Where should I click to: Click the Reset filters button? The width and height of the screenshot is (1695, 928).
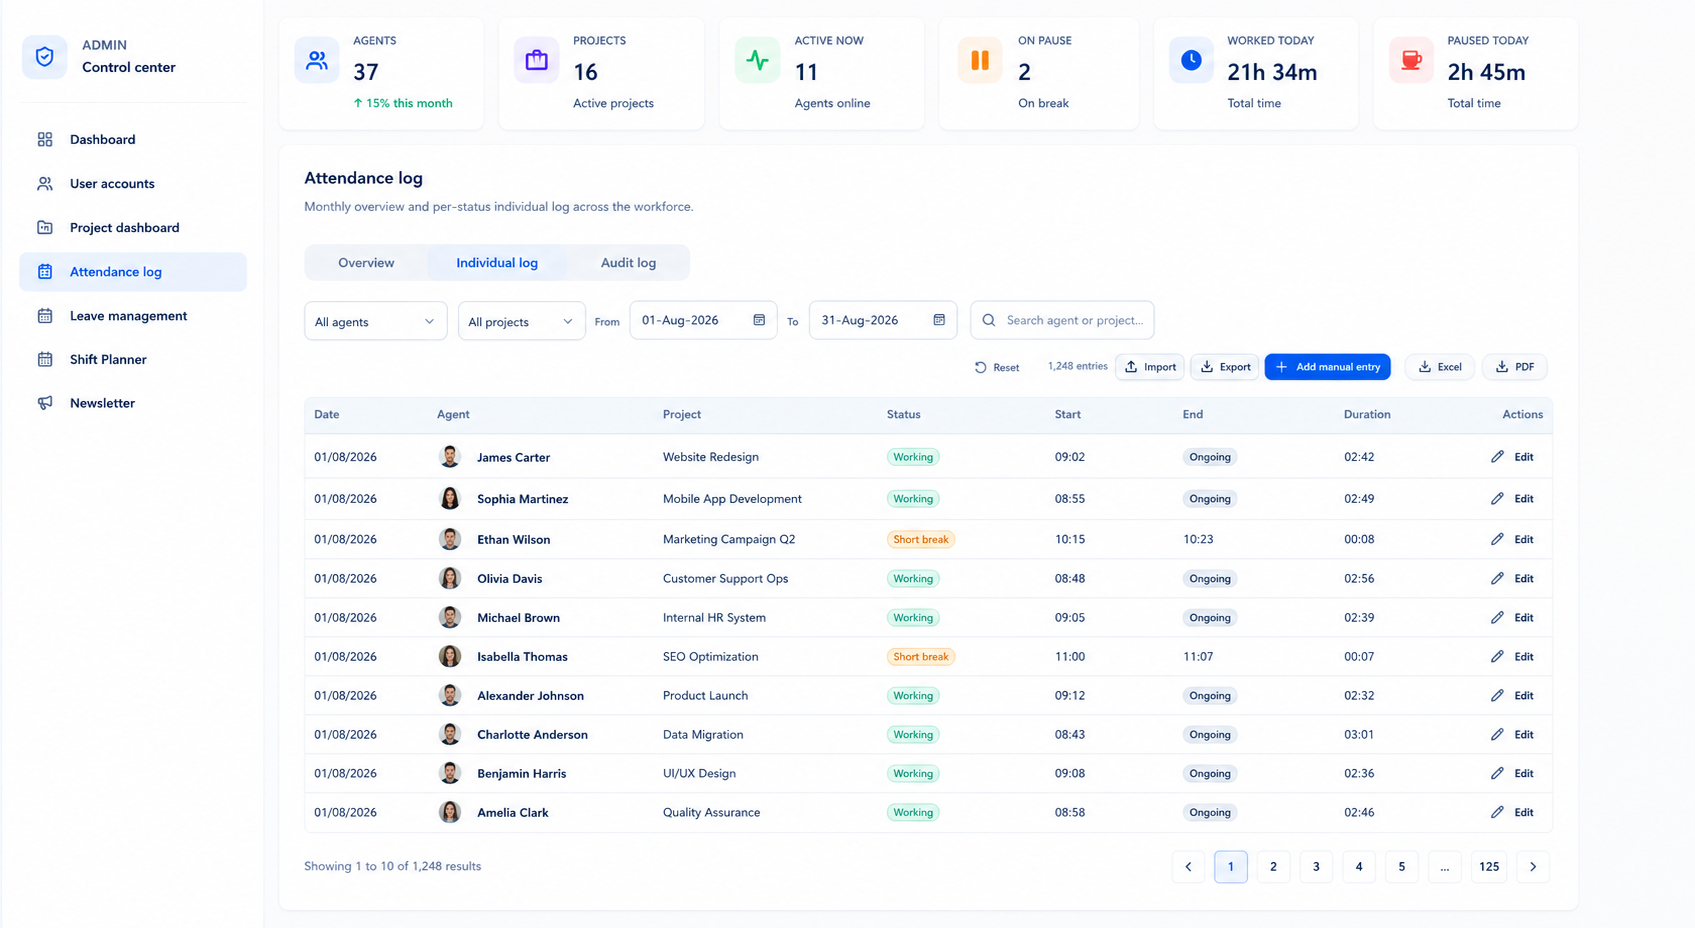coord(997,367)
